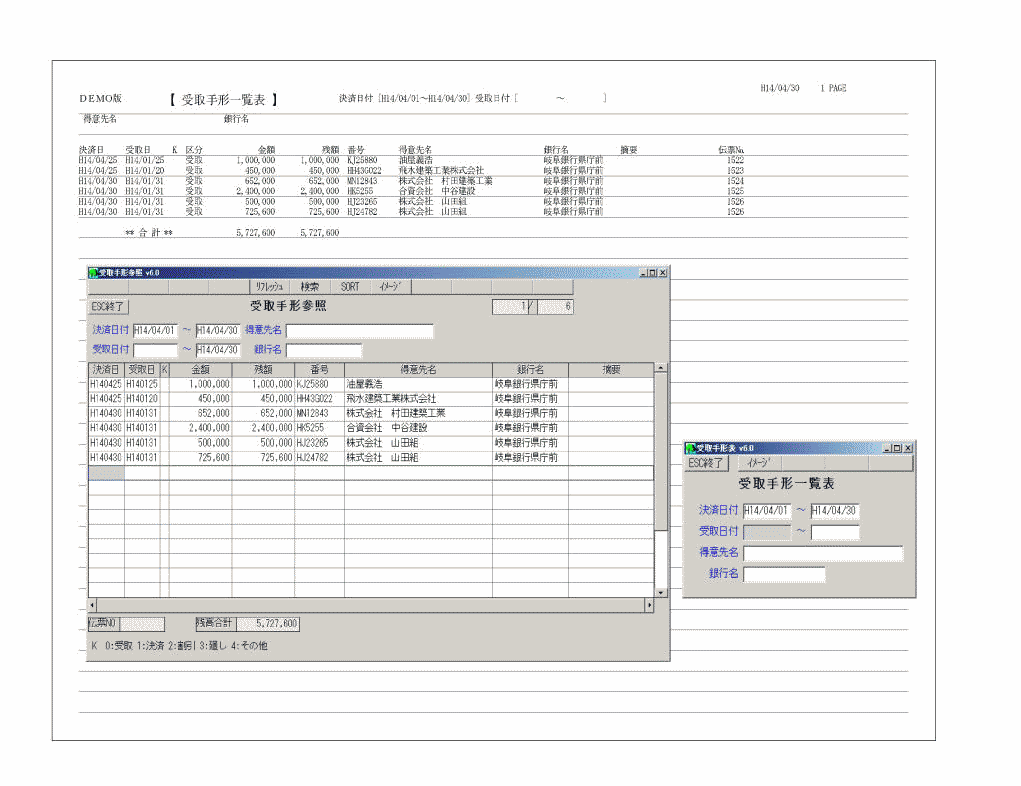This screenshot has width=1021, height=786.
Task: Click the 金額 column header in the grid
Action: [x=201, y=370]
